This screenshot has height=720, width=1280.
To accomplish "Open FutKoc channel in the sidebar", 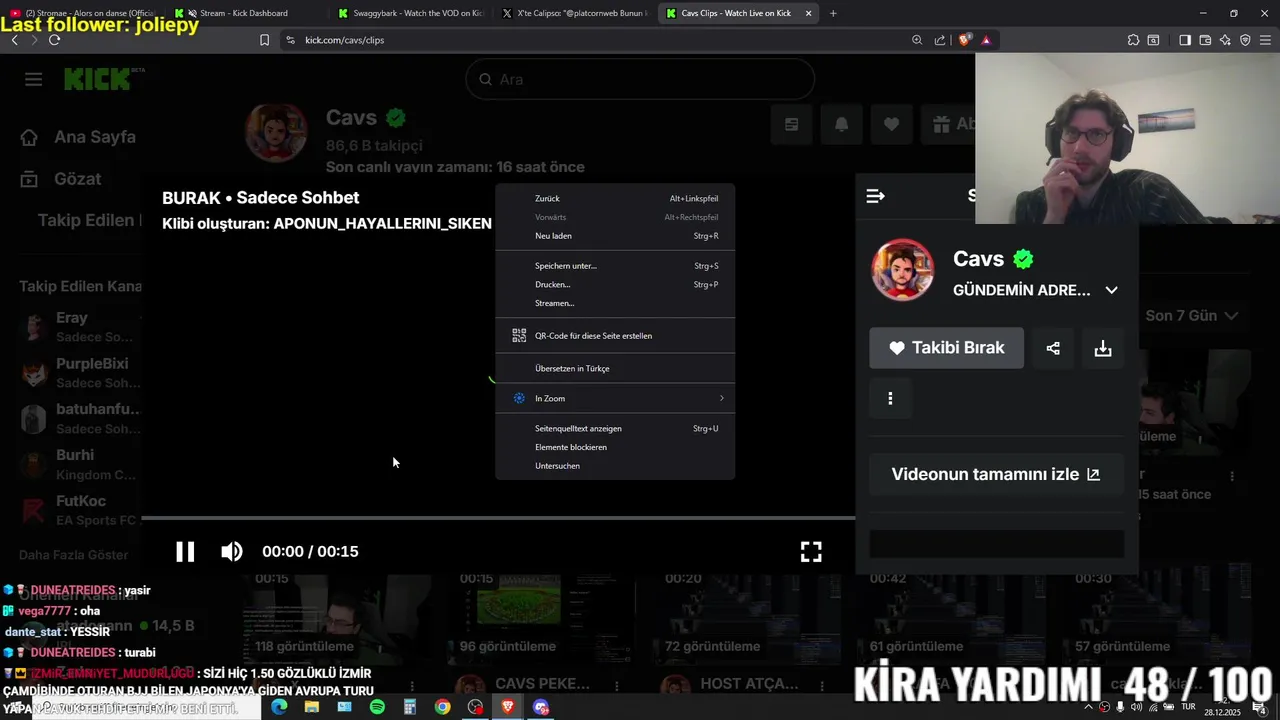I will tap(80, 510).
